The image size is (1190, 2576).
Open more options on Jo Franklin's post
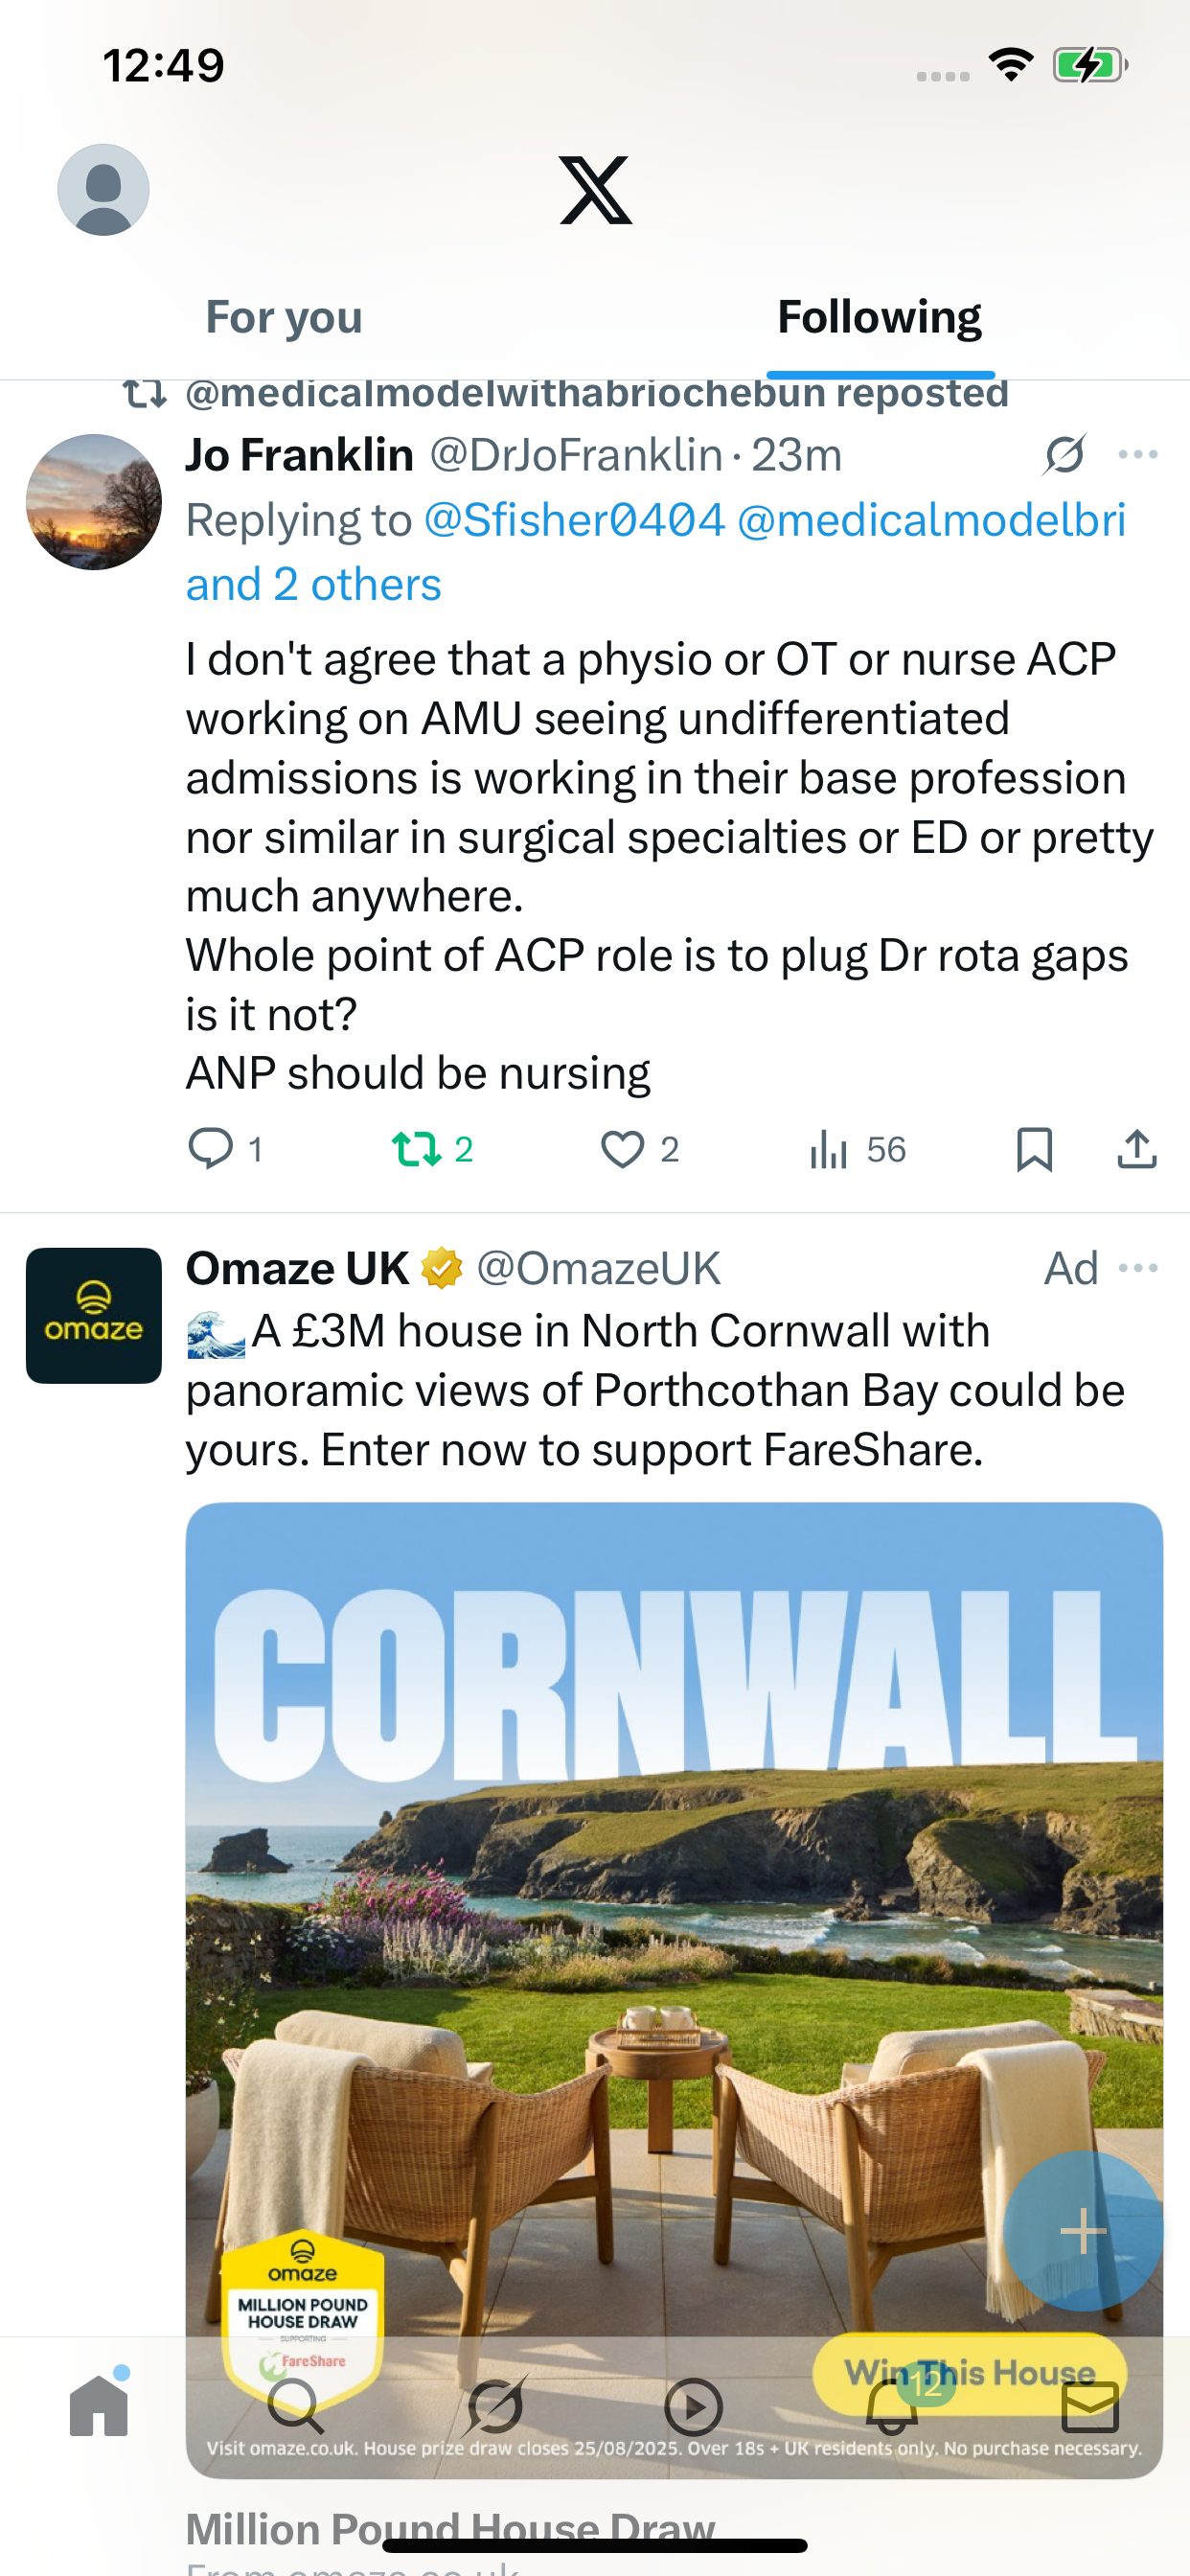tap(1138, 455)
